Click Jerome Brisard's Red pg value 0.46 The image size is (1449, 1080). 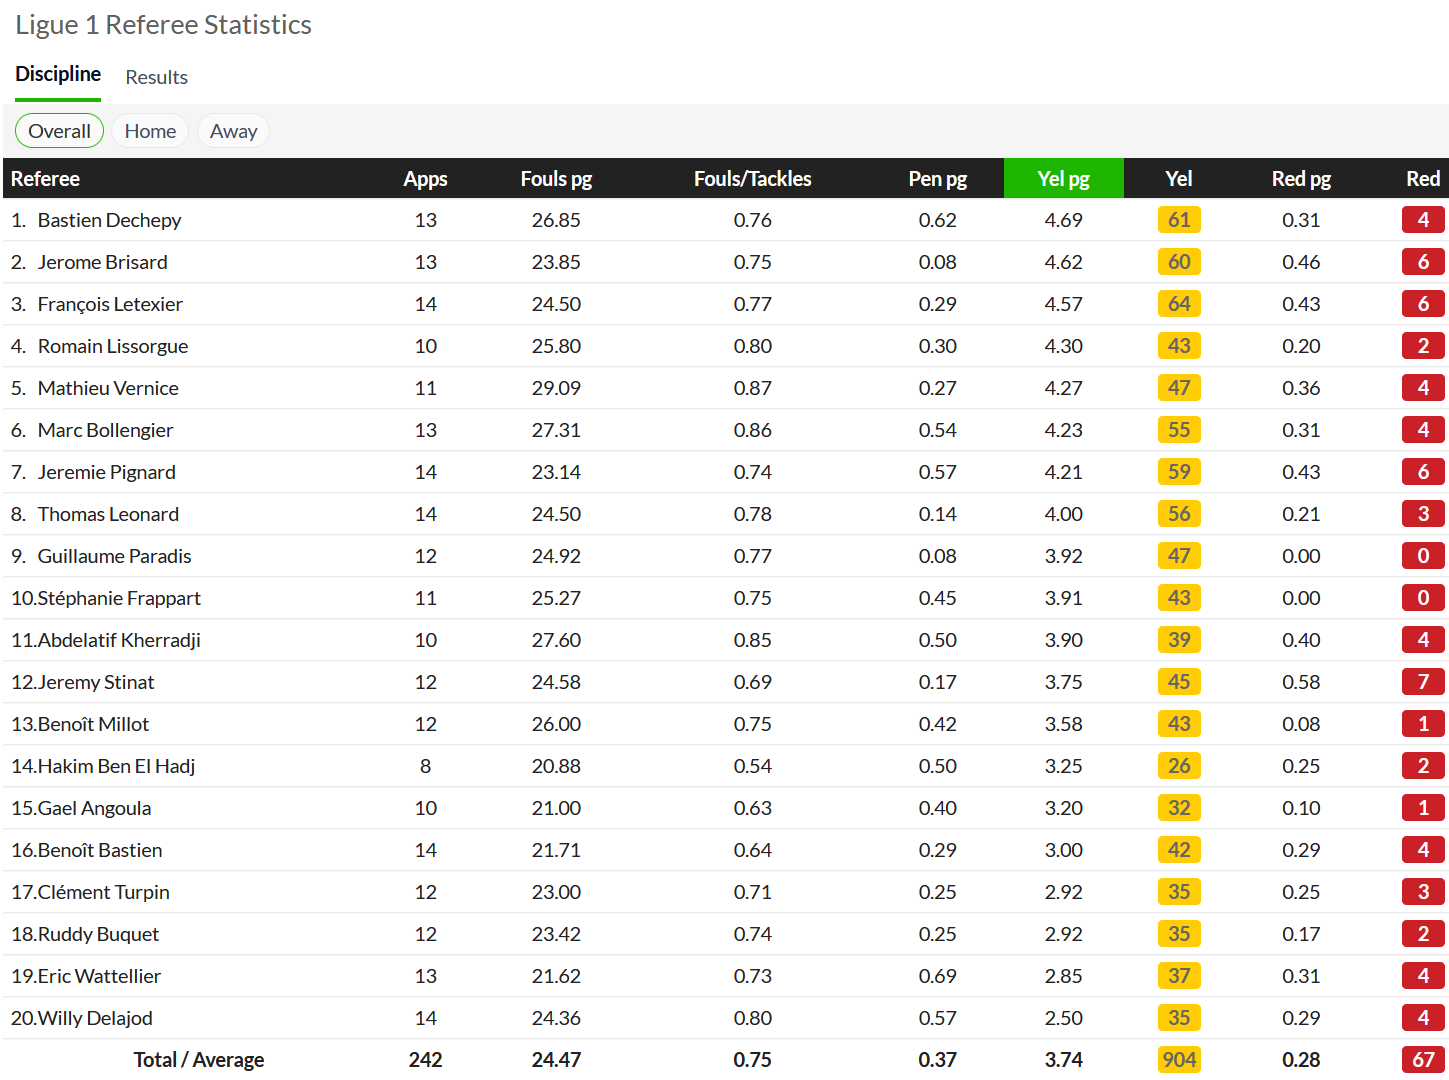click(x=1301, y=262)
